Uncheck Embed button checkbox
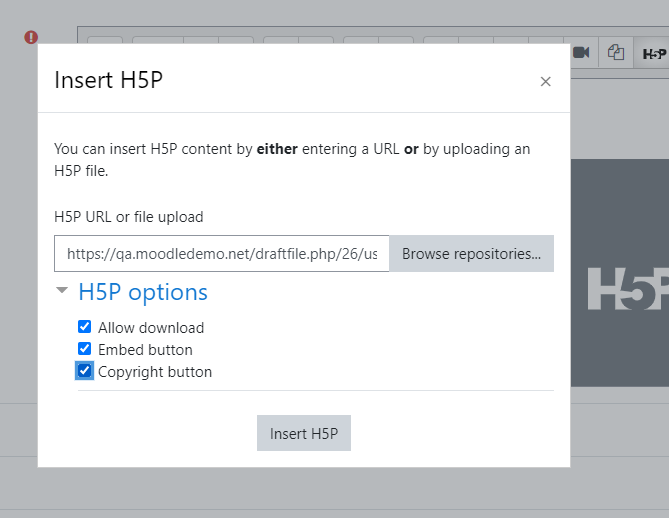Viewport: 669px width, 518px height. (x=84, y=349)
